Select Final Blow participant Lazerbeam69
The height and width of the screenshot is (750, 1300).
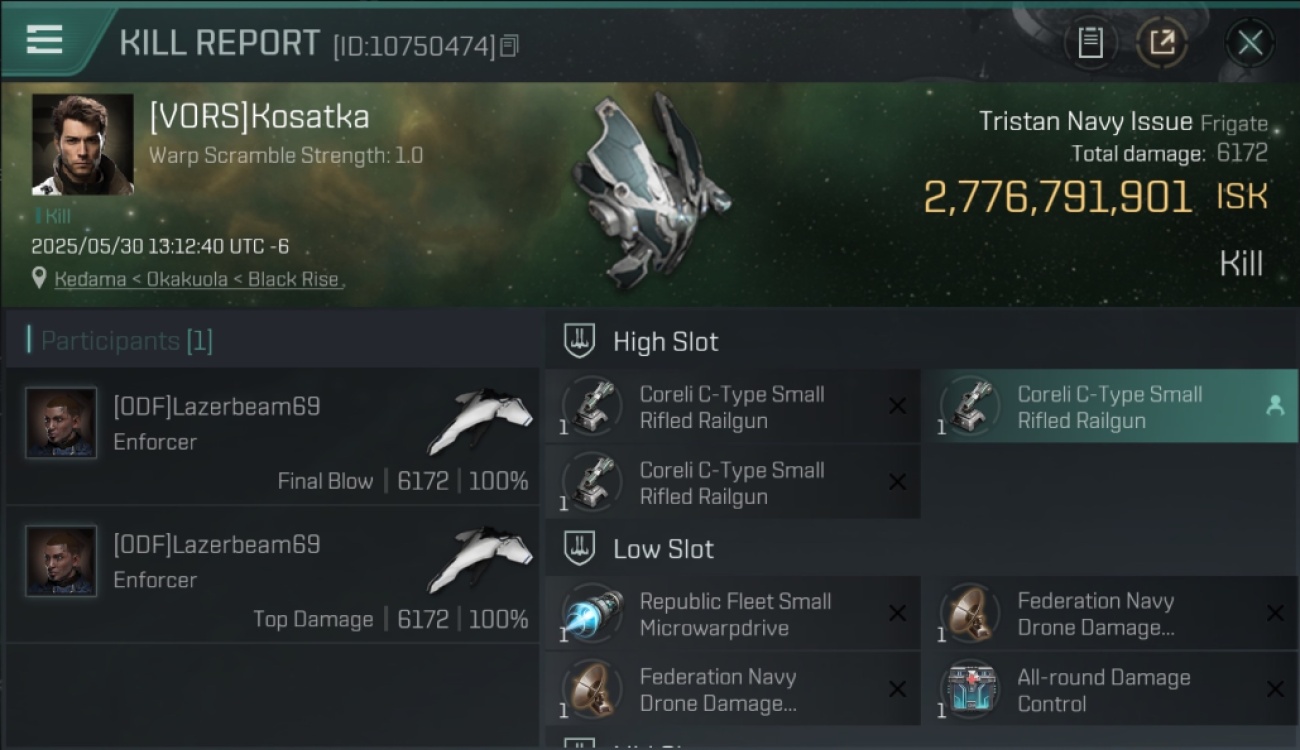[272, 436]
